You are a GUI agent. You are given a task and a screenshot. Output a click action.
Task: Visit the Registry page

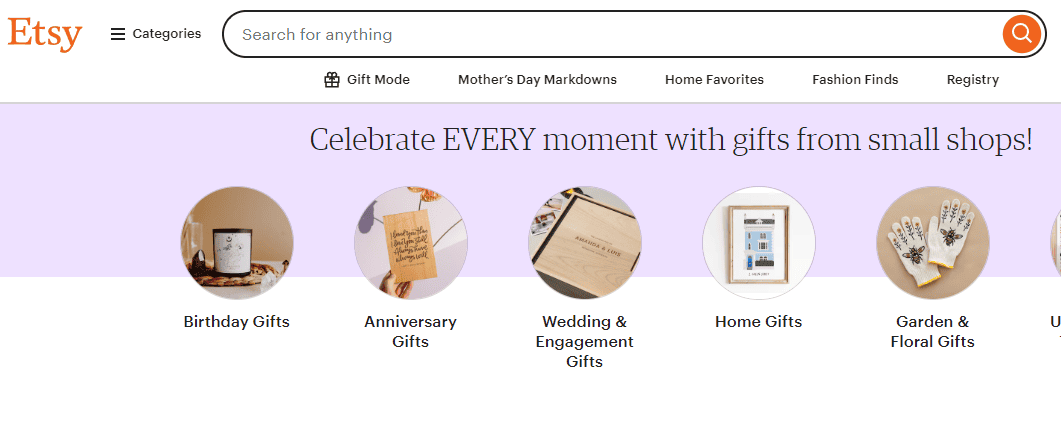pos(972,80)
